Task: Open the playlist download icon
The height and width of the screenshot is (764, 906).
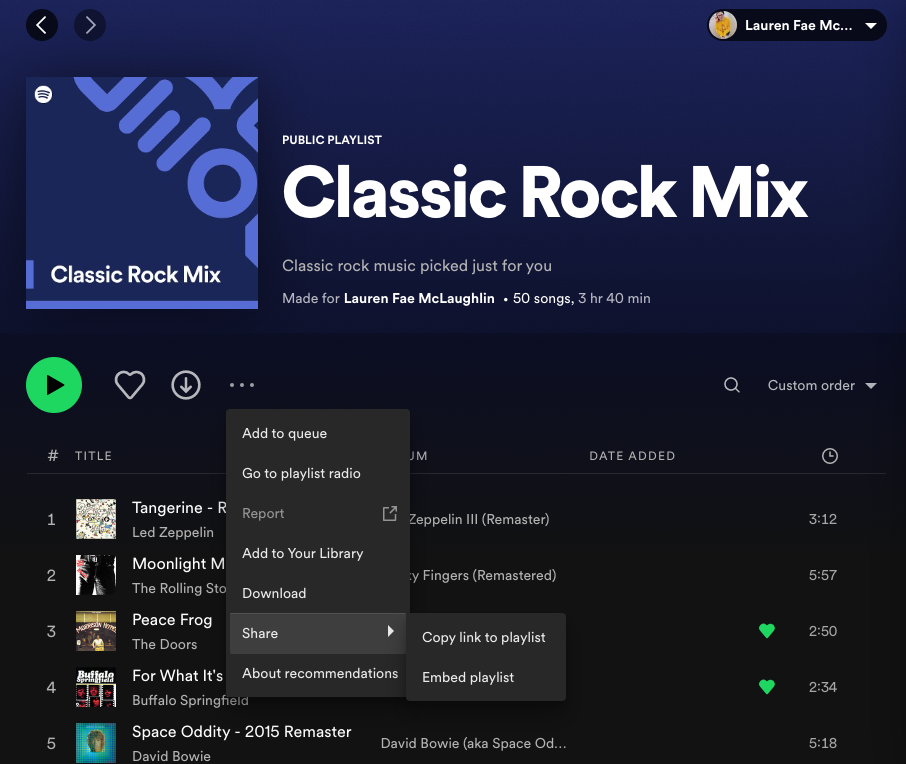Action: (x=186, y=385)
